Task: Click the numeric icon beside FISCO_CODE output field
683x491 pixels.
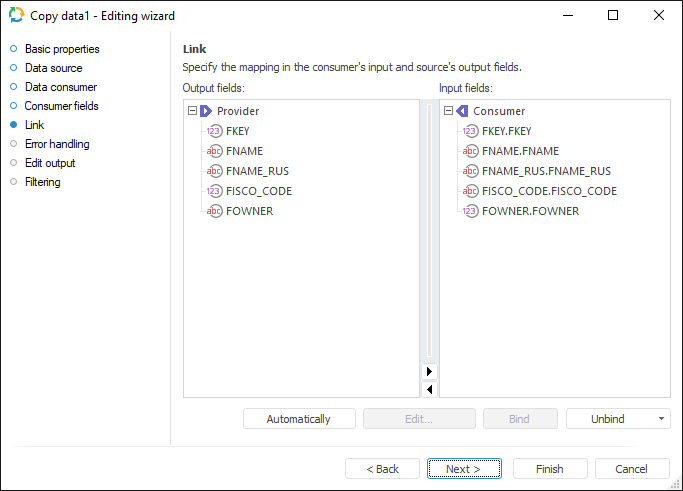Action: 215,191
